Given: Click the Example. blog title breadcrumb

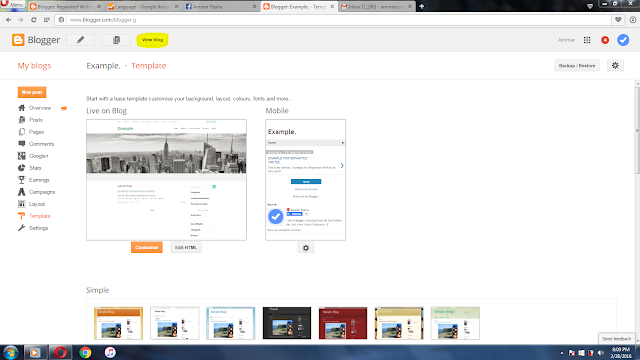Looking at the screenshot, I should [x=103, y=66].
